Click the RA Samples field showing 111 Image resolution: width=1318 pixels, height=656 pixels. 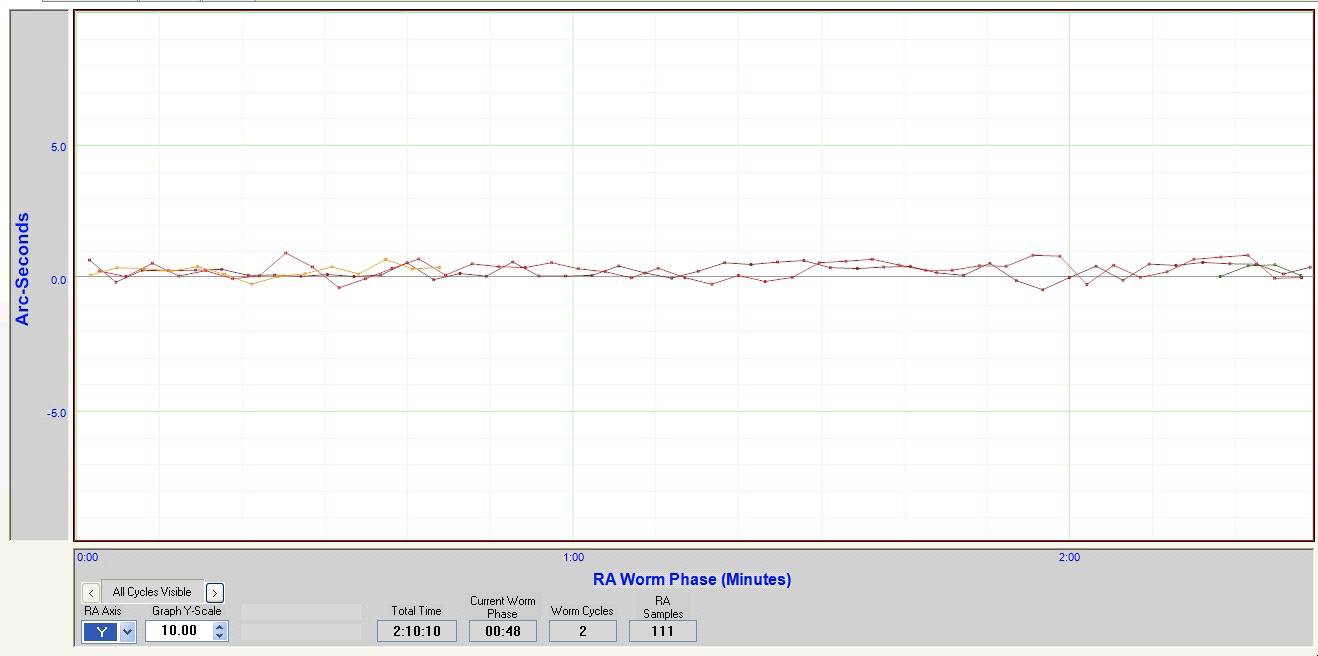(662, 630)
